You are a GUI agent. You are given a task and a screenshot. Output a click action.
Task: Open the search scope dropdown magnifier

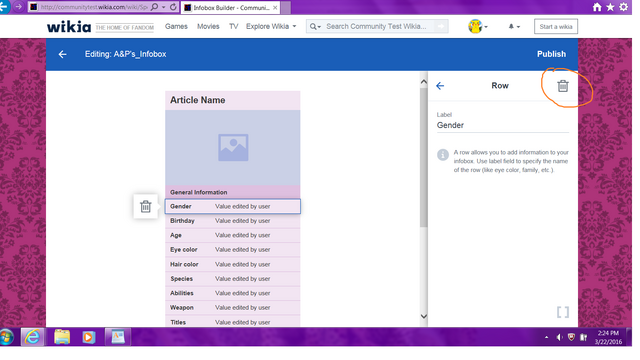[x=315, y=27]
